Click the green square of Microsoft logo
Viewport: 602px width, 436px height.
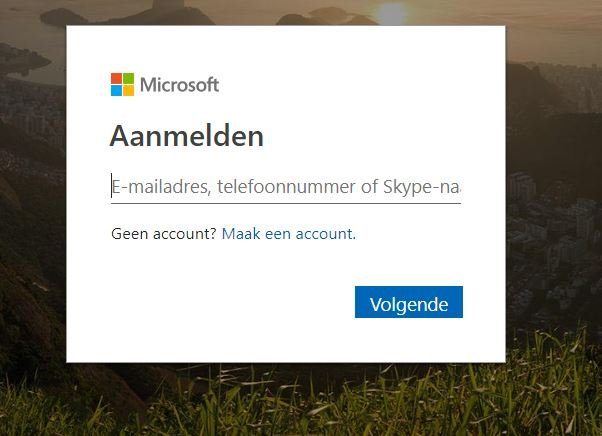129,78
